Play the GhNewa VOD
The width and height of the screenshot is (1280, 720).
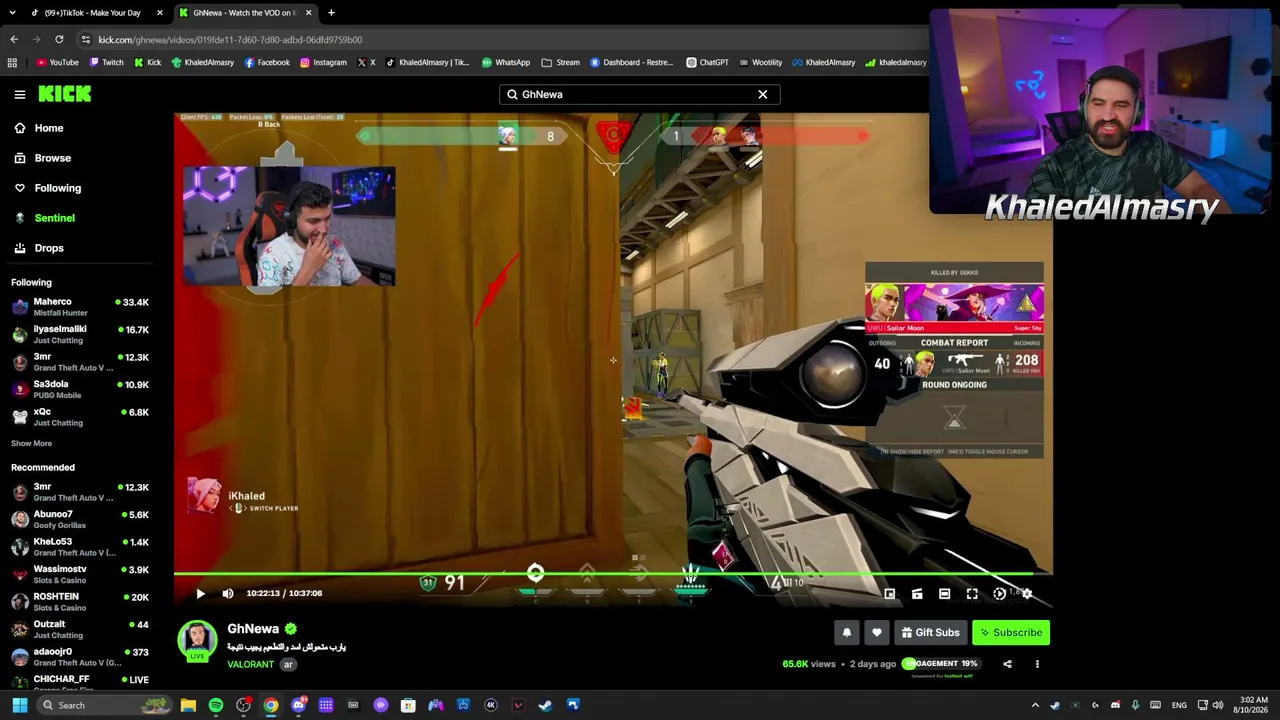click(200, 593)
